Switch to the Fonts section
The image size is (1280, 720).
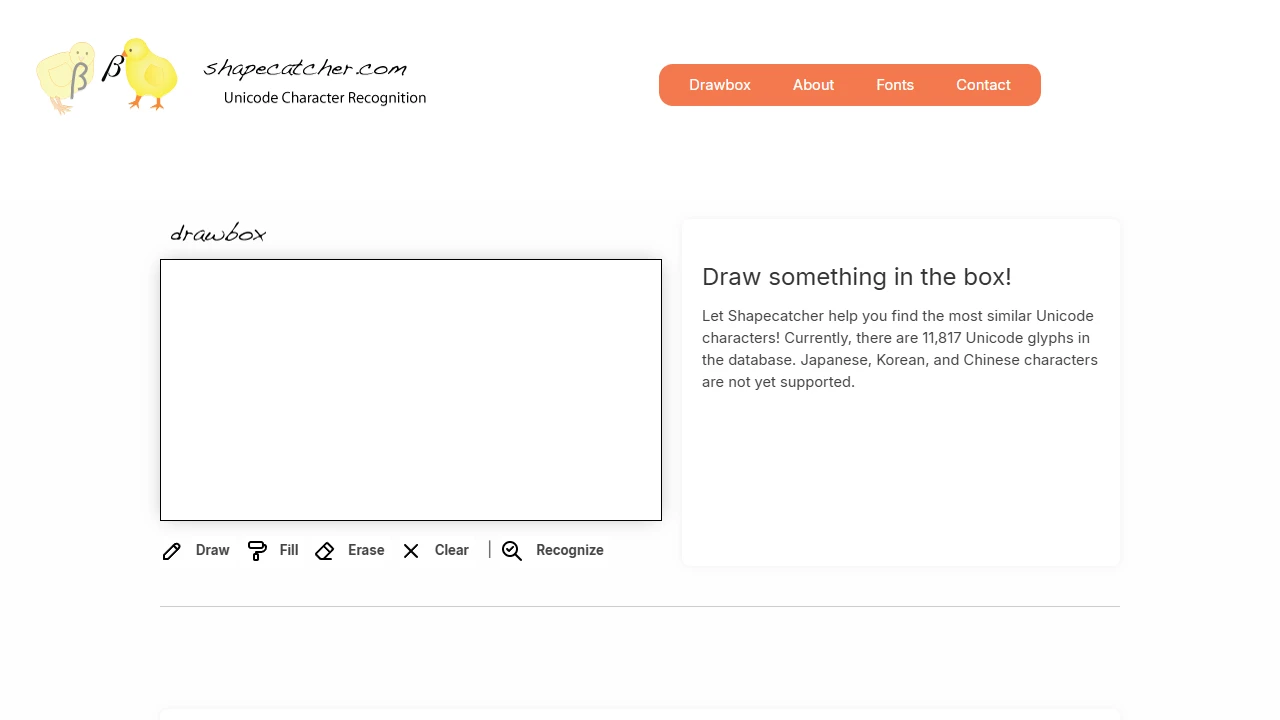[895, 85]
